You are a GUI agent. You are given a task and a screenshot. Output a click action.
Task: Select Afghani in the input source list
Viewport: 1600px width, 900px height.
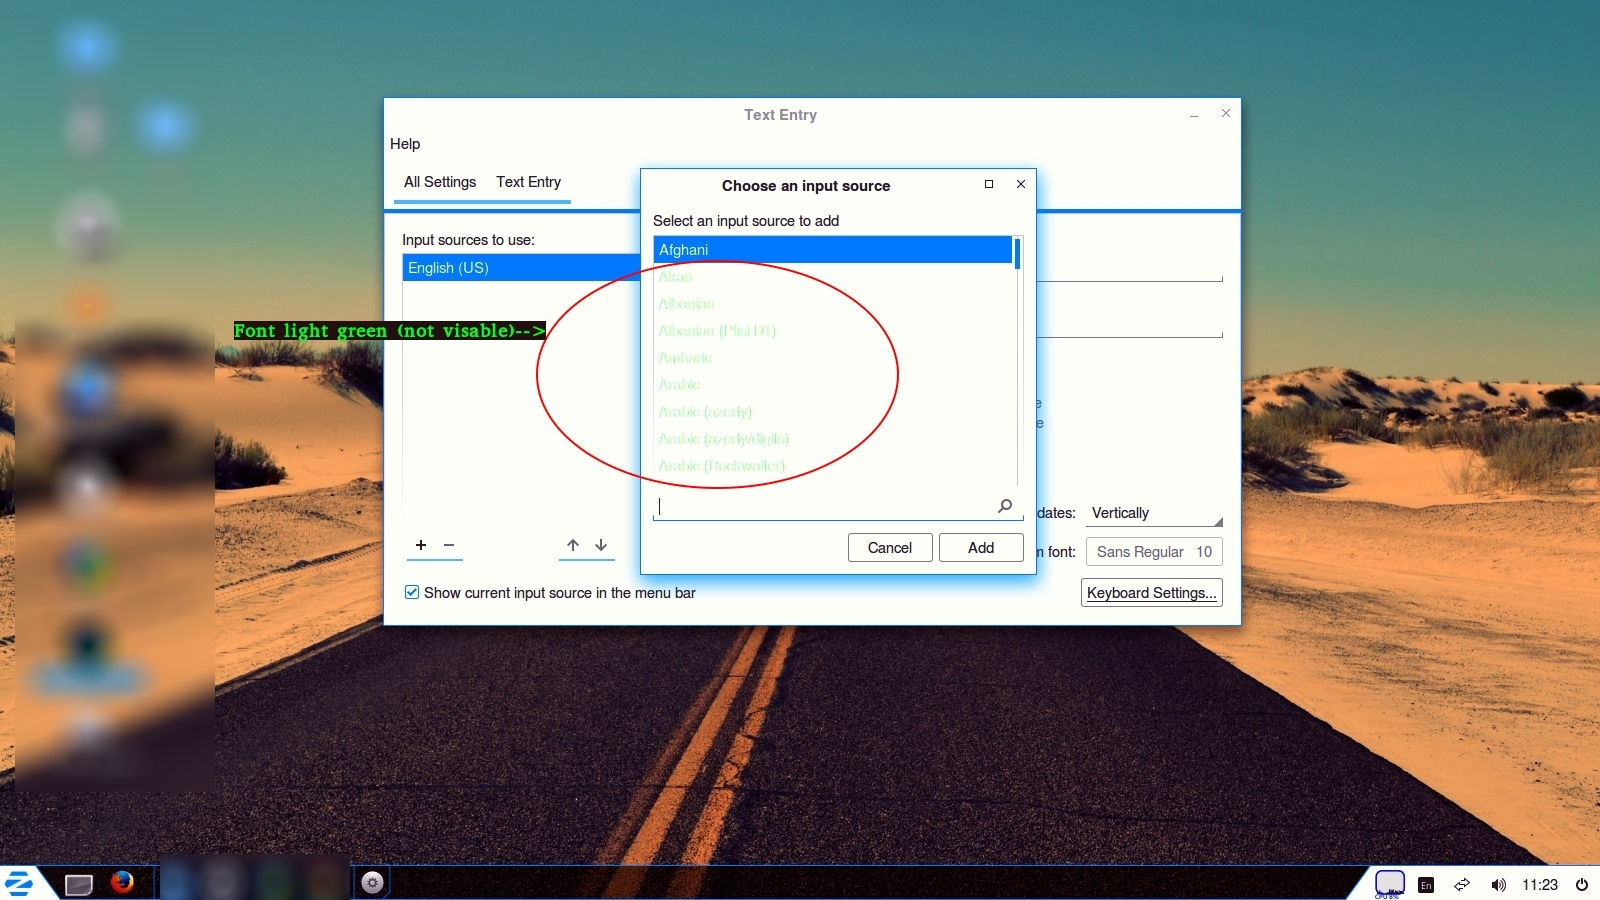(x=832, y=250)
